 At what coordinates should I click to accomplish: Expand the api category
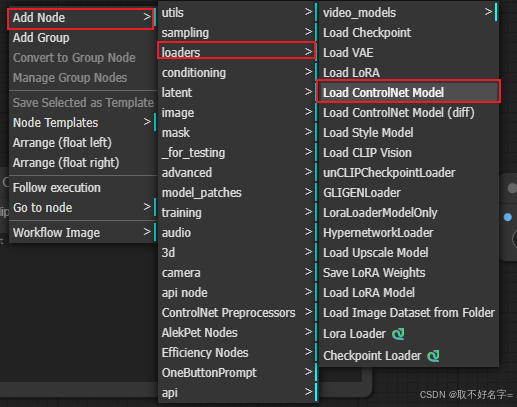tap(238, 393)
